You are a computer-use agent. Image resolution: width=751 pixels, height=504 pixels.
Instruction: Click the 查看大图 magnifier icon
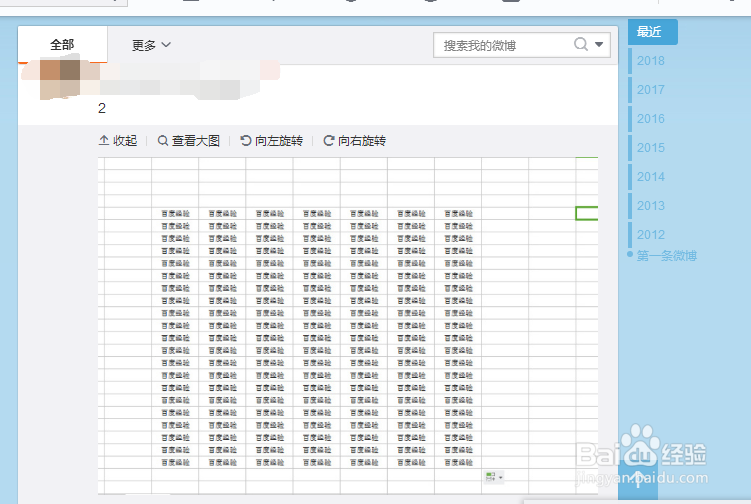pos(163,140)
